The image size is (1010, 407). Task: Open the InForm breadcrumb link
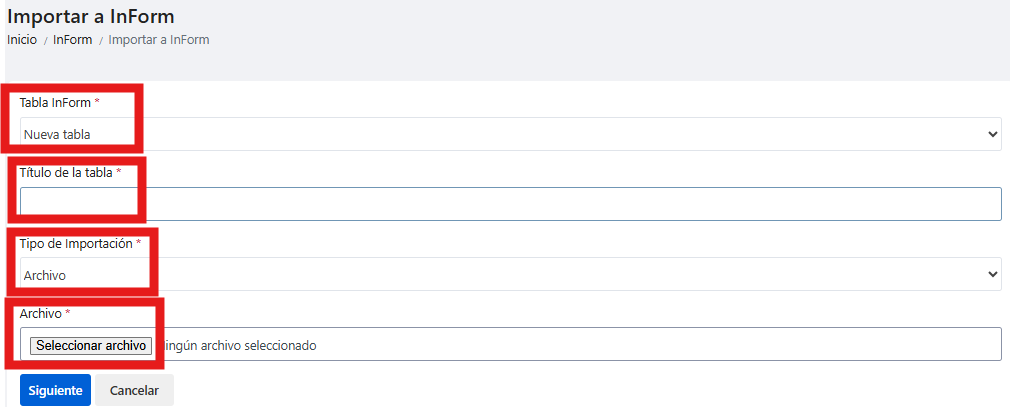click(73, 40)
